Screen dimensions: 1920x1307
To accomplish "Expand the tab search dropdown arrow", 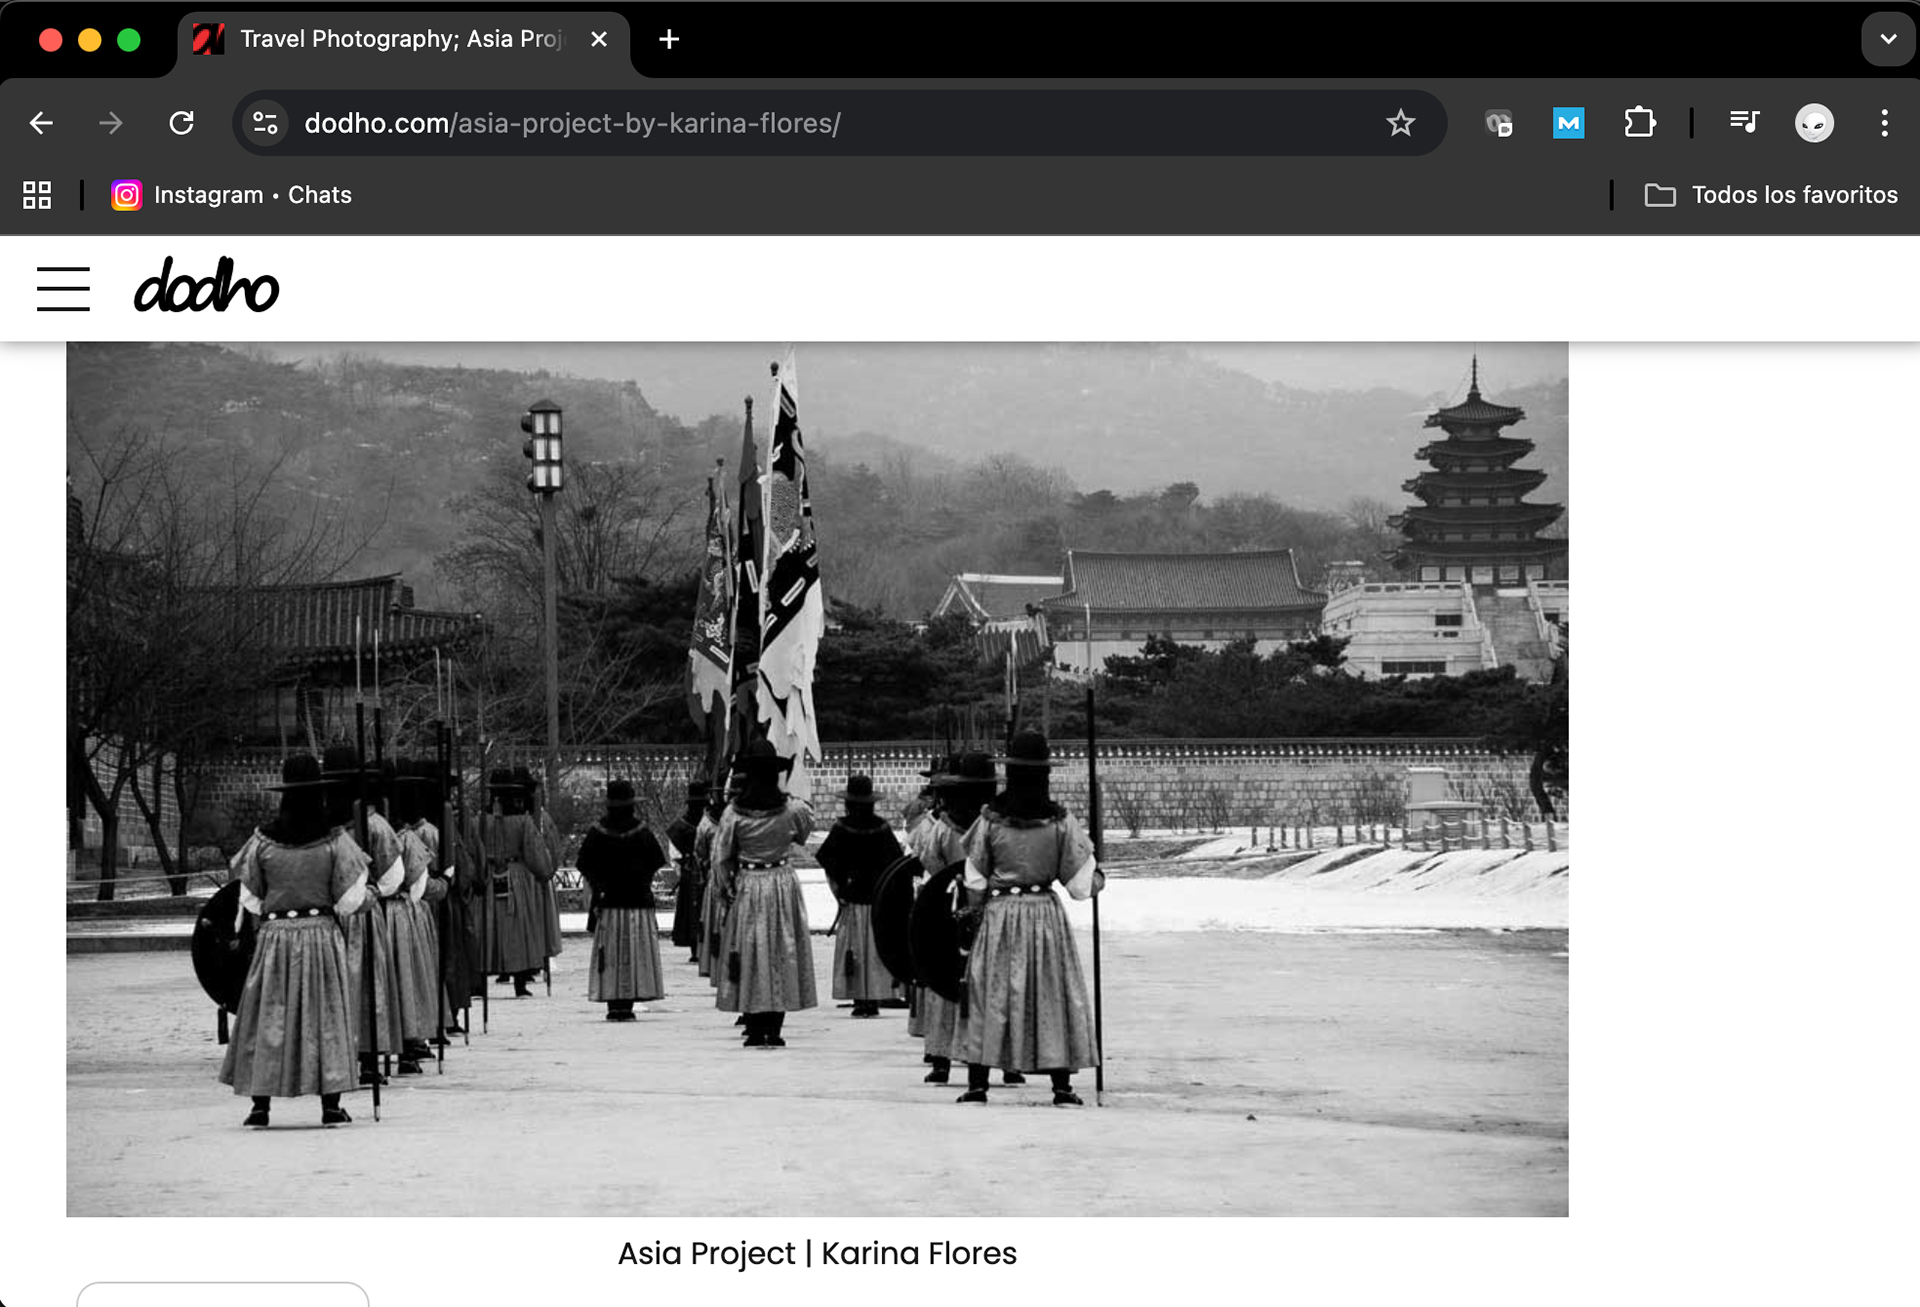I will [1887, 40].
